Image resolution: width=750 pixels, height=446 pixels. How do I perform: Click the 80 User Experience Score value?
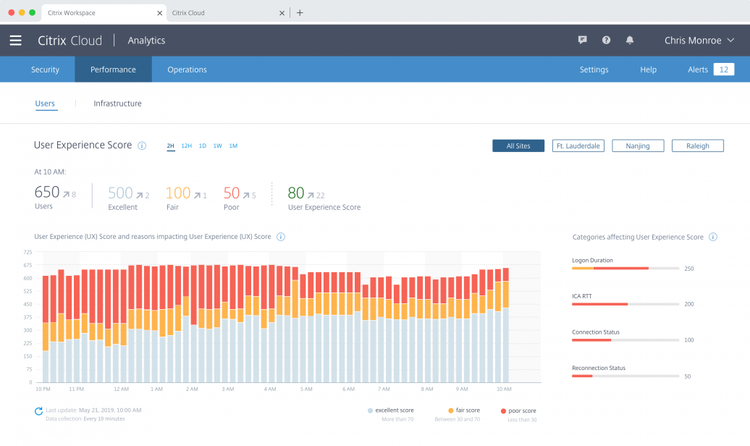pyautogui.click(x=296, y=193)
